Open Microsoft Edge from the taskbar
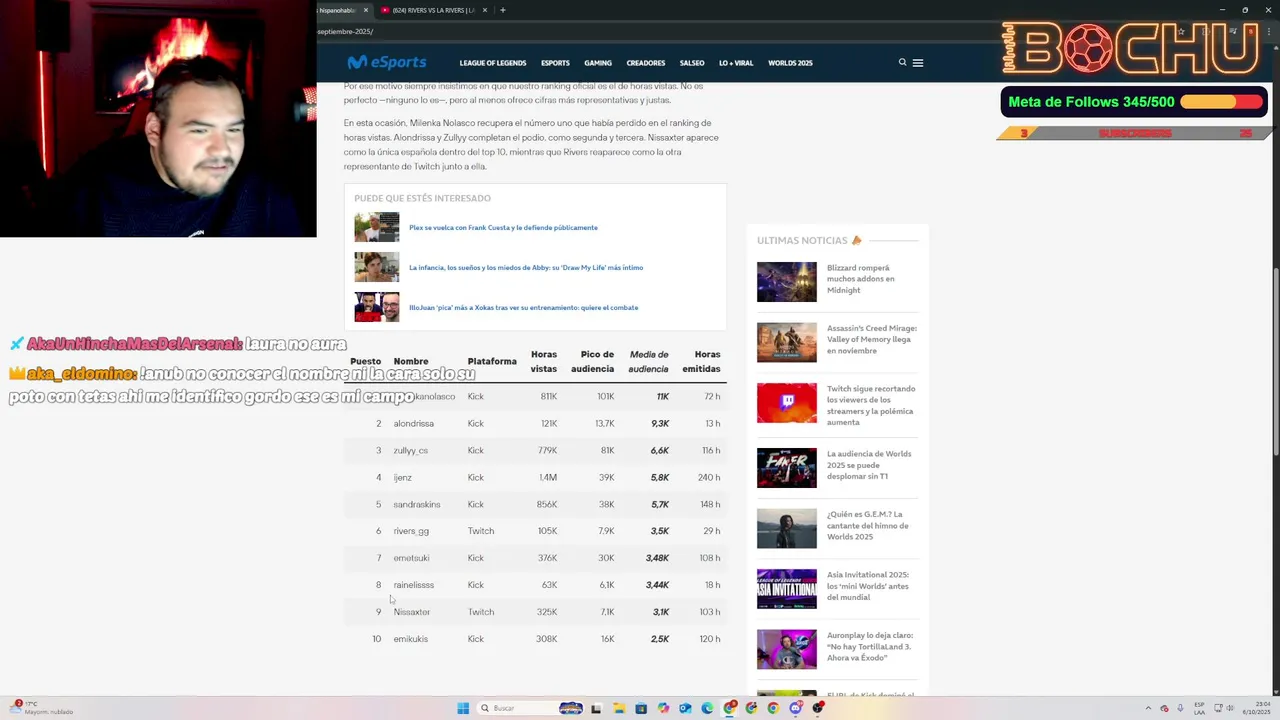 pyautogui.click(x=707, y=708)
